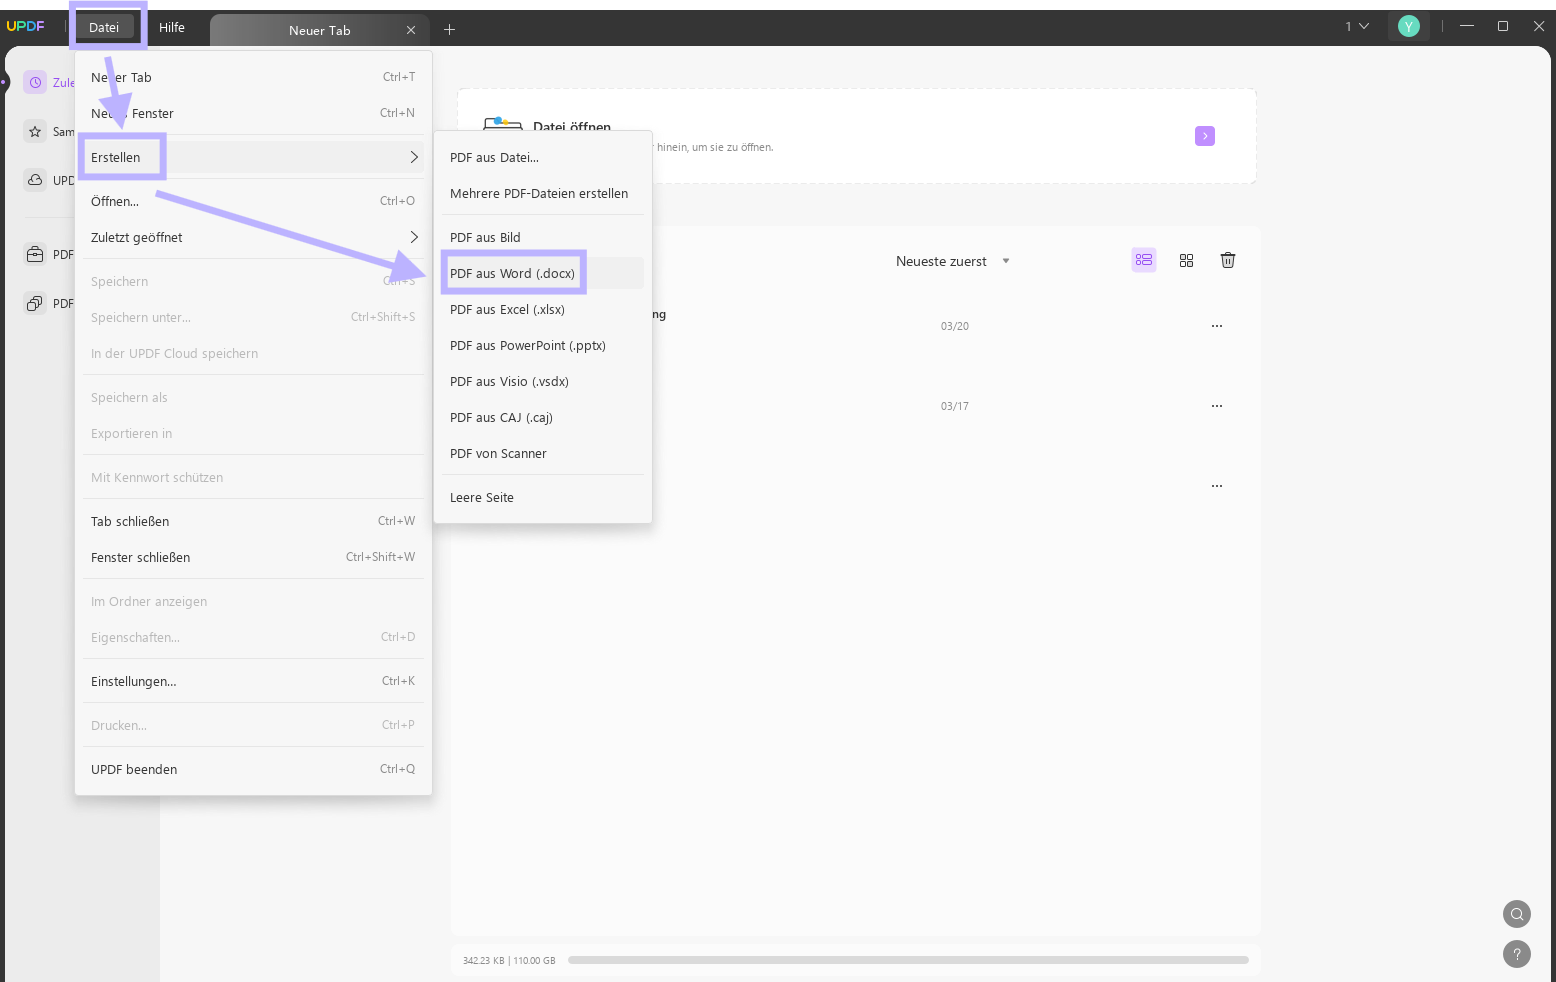Open the help question mark icon

1517,954
